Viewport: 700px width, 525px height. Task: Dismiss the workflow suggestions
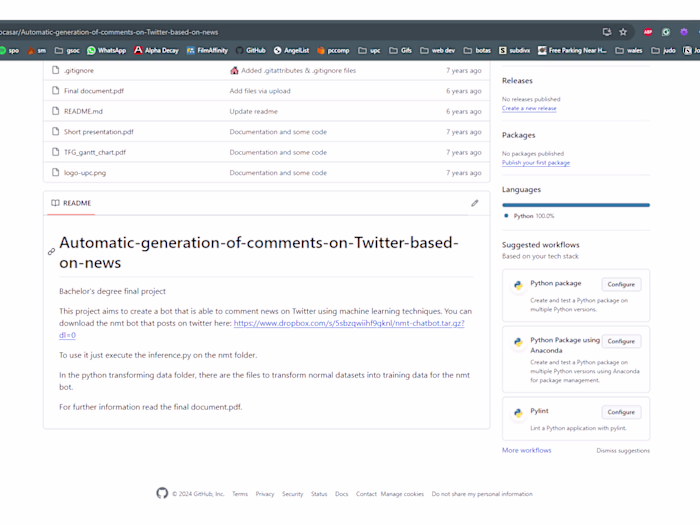pos(623,451)
